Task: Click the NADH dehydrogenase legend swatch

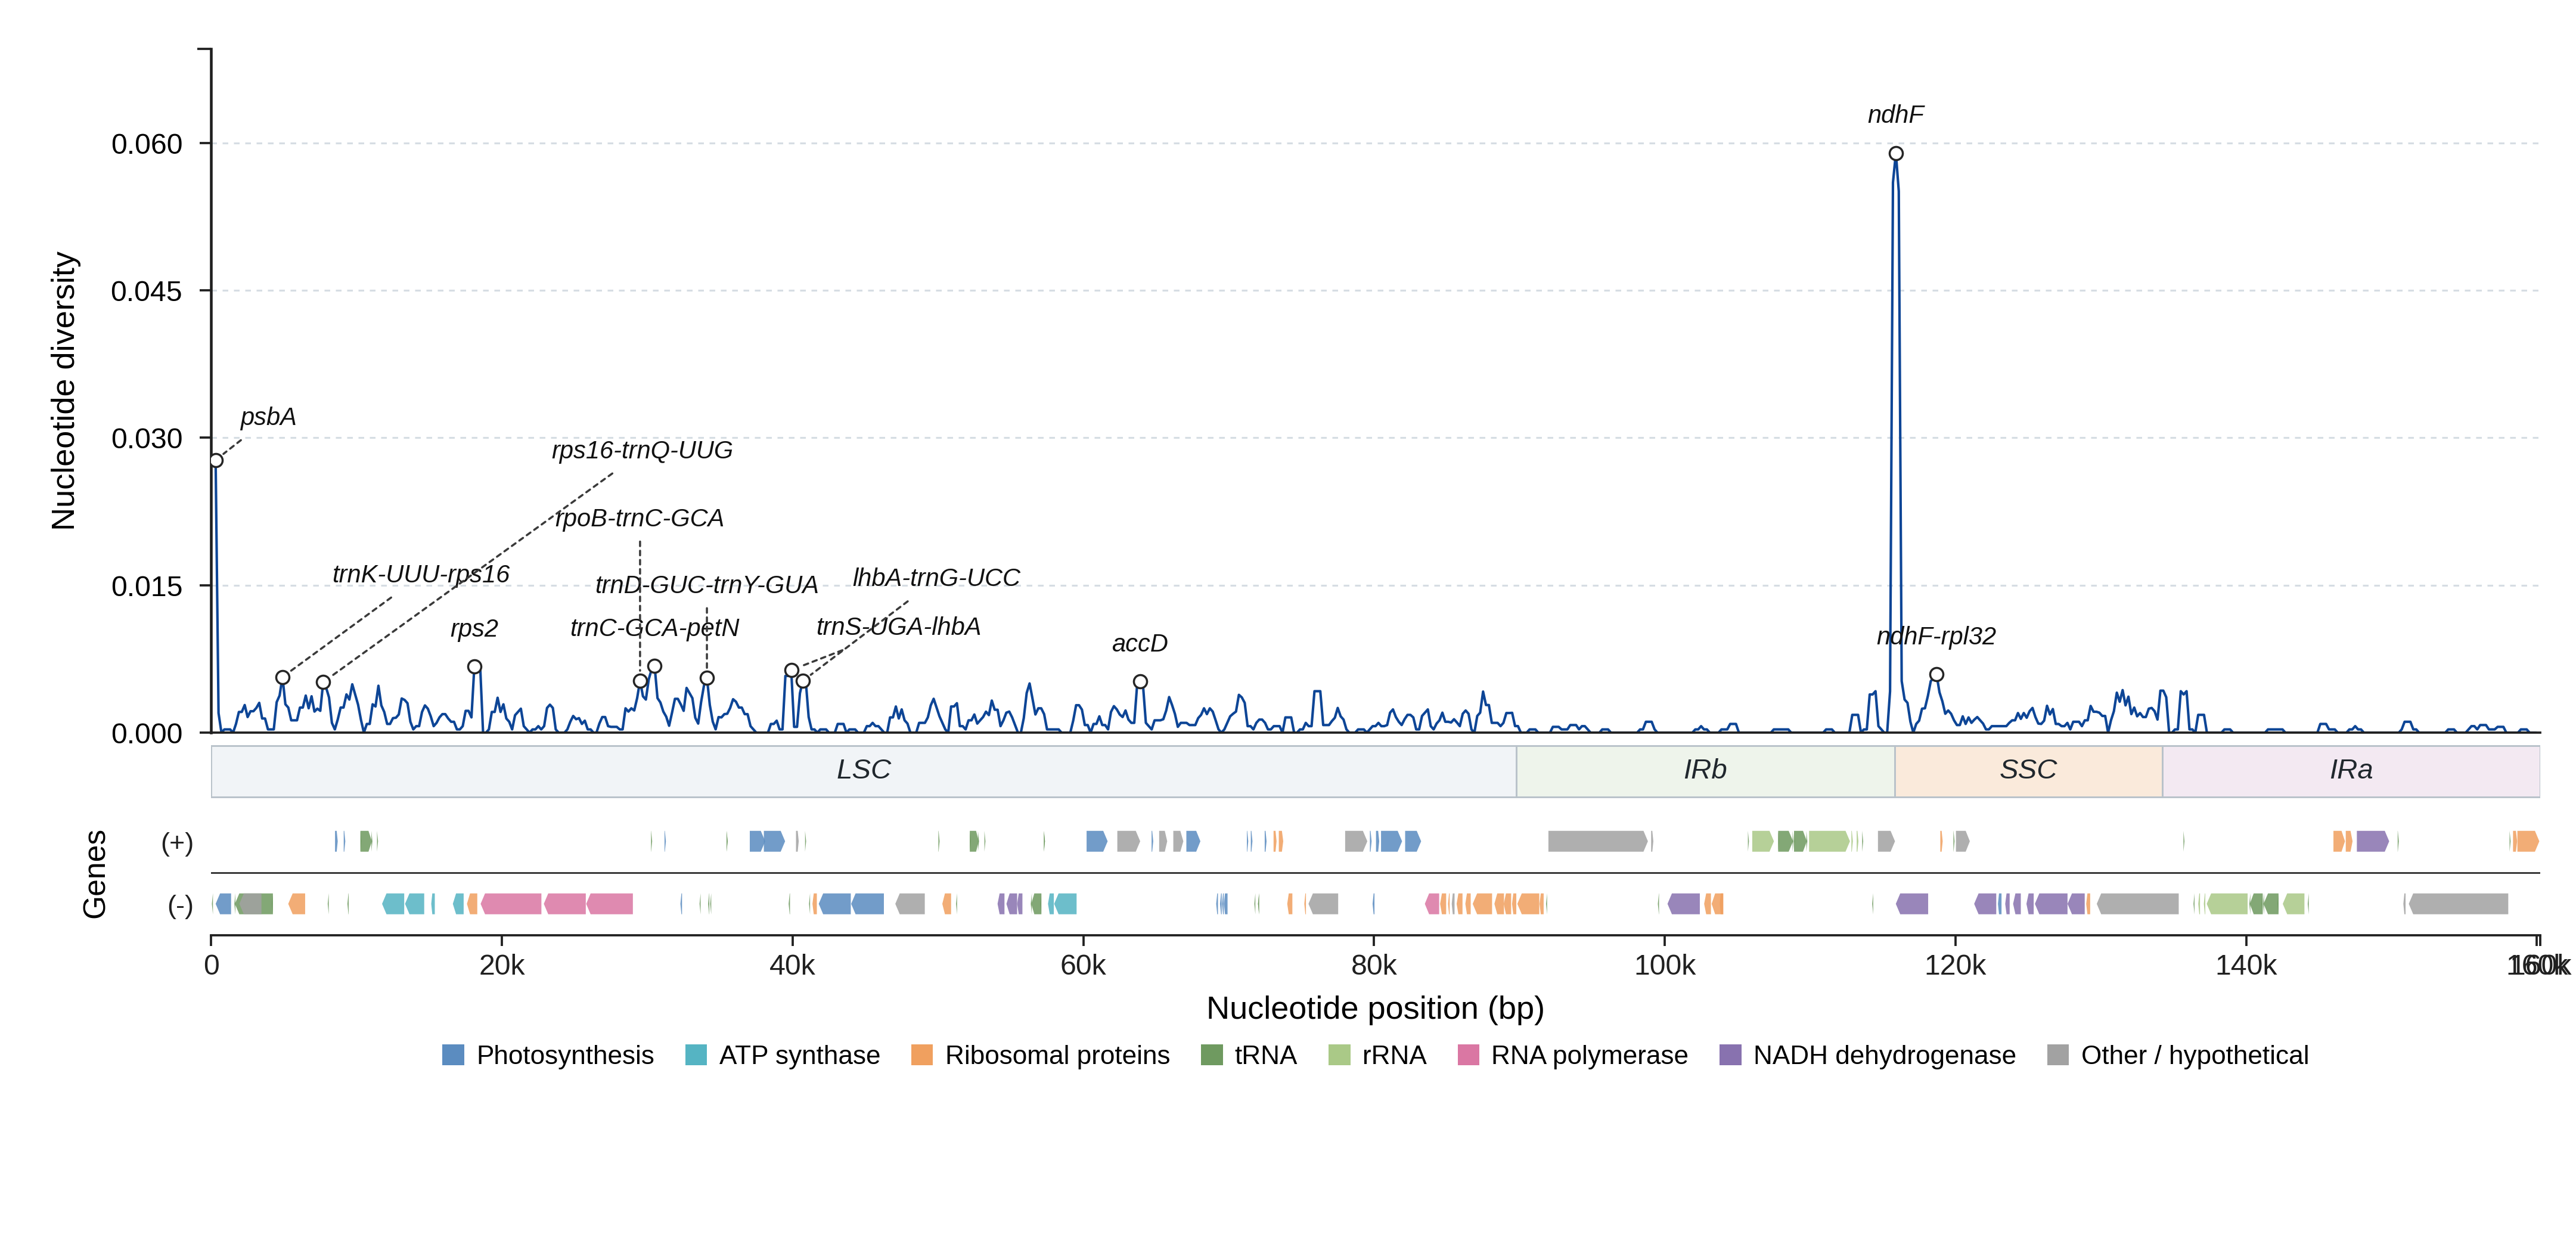Action: click(1730, 1055)
